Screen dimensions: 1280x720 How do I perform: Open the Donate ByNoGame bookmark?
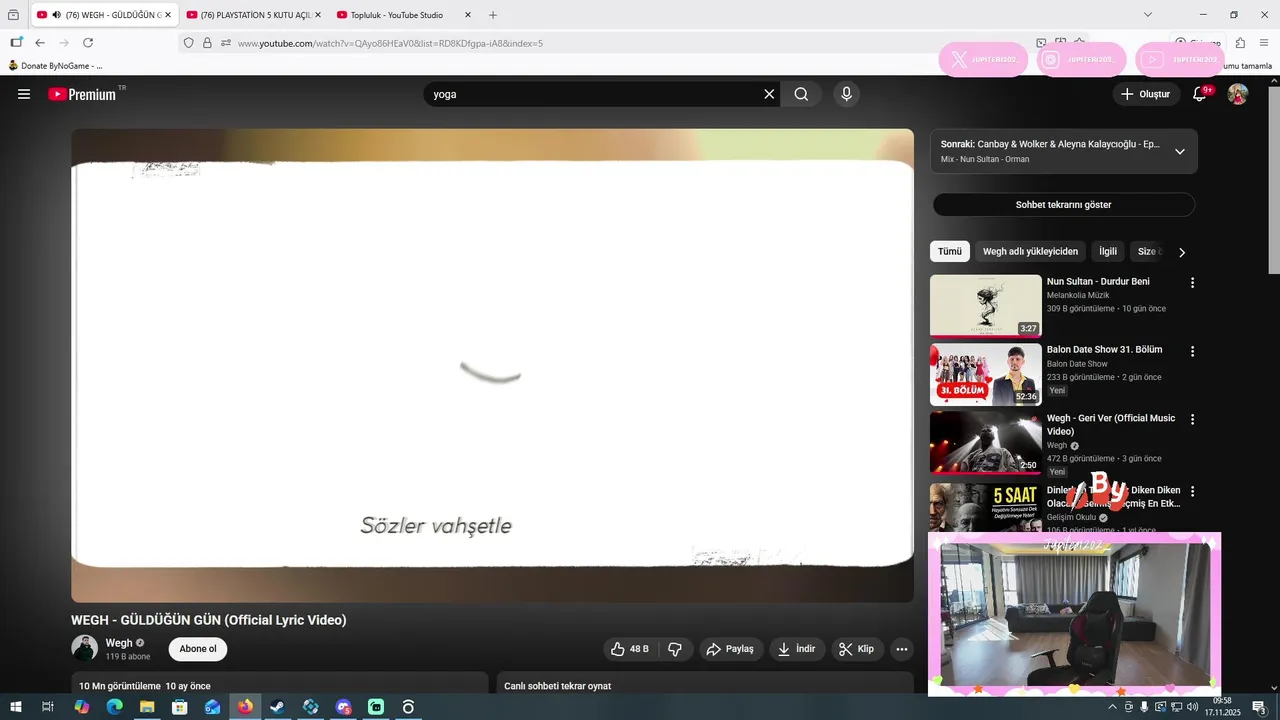tap(55, 66)
